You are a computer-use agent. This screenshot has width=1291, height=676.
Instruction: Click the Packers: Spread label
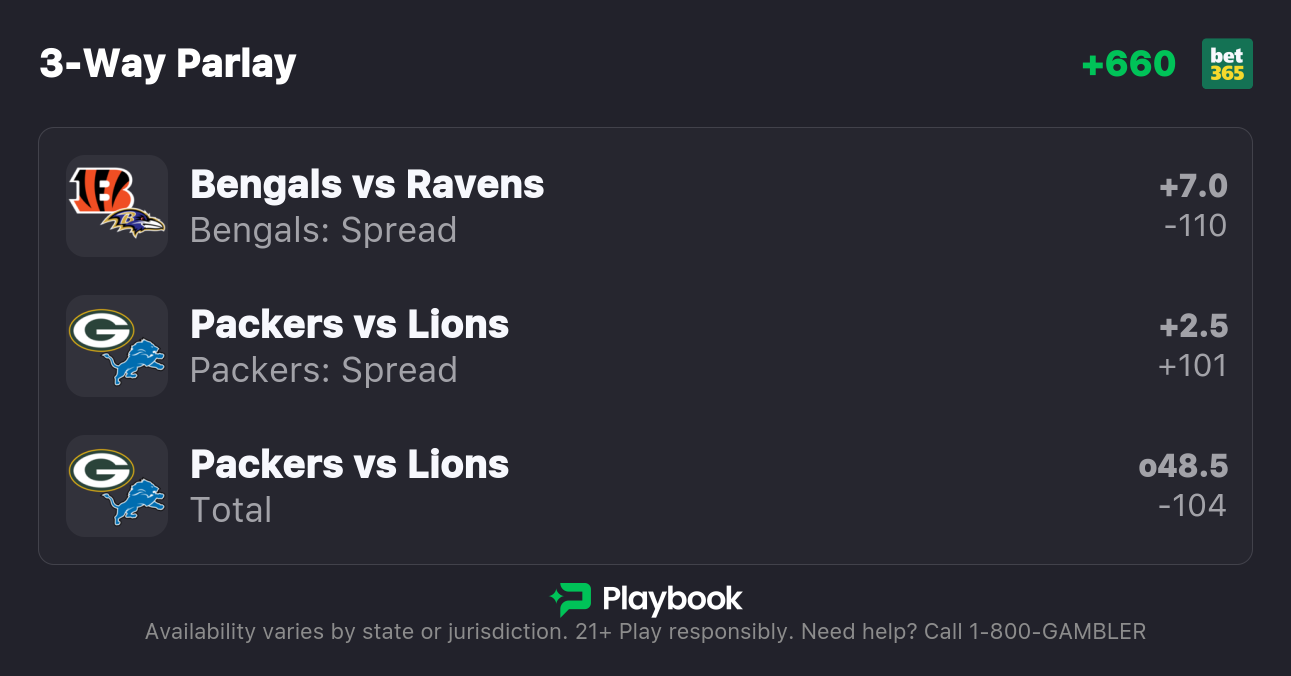coord(323,370)
